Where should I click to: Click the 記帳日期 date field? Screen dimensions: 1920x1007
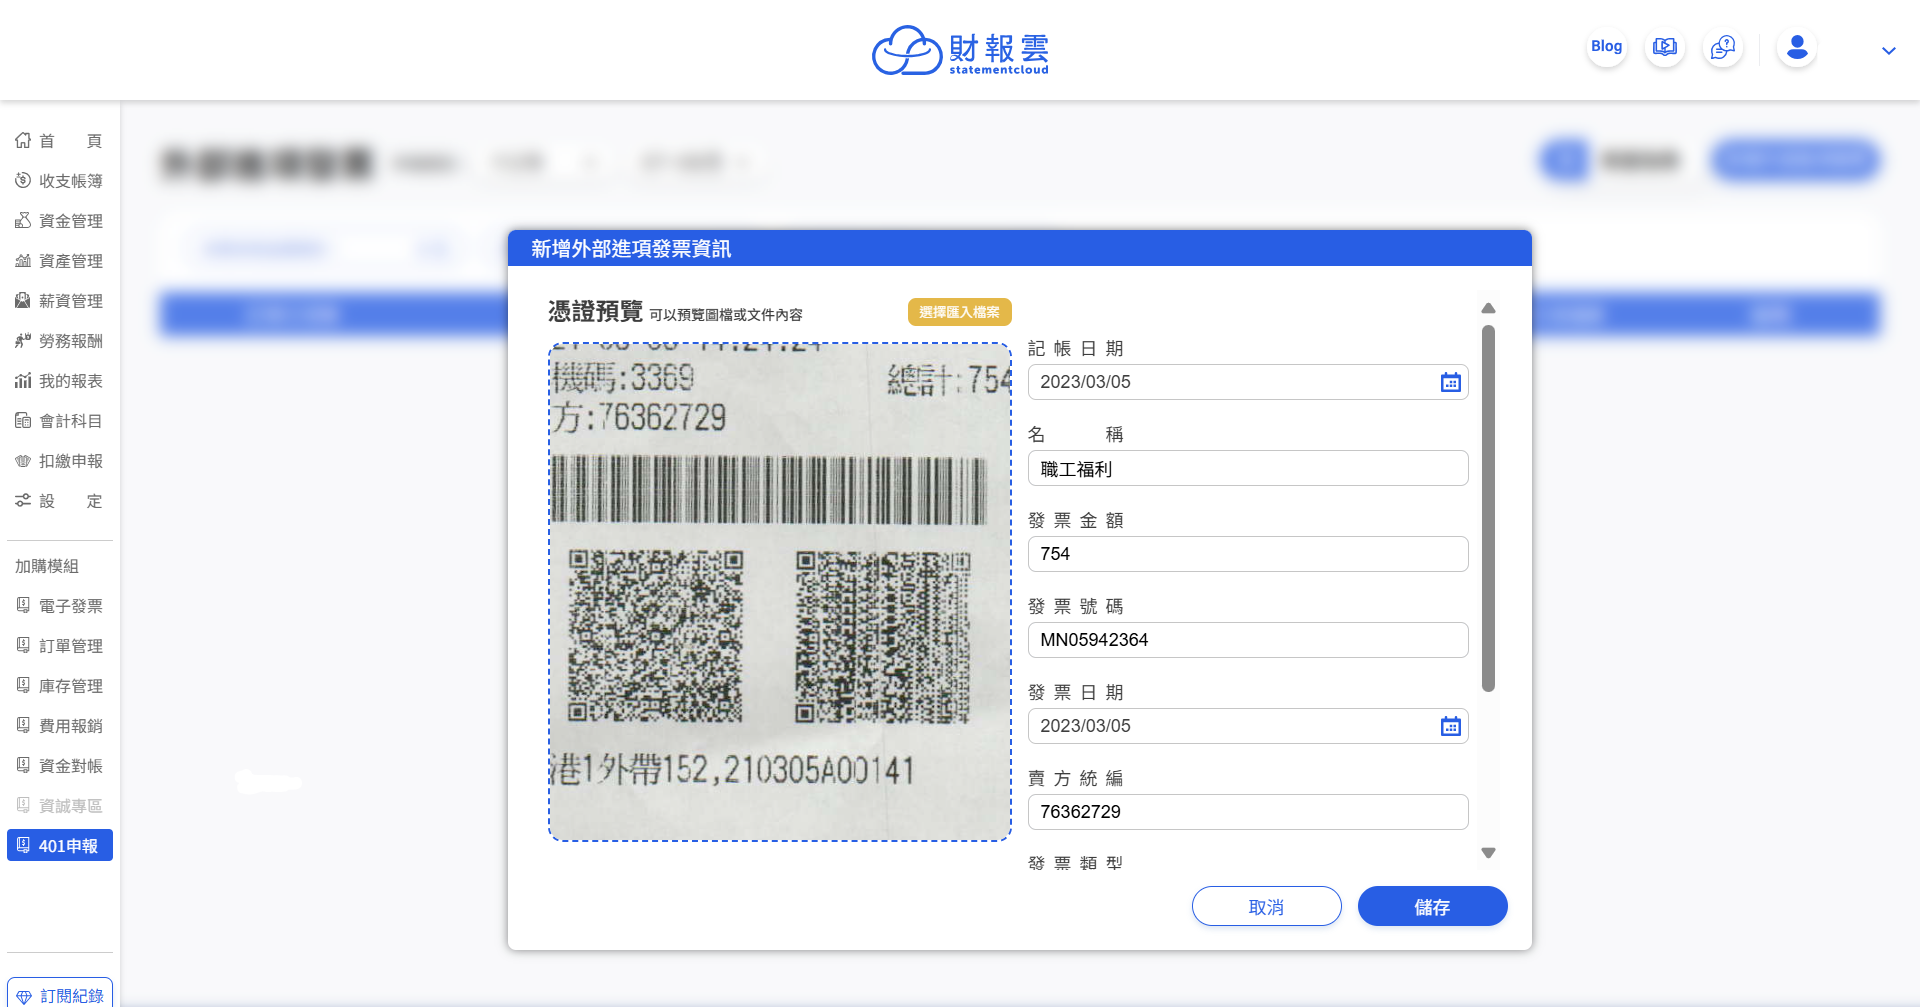(x=1248, y=382)
